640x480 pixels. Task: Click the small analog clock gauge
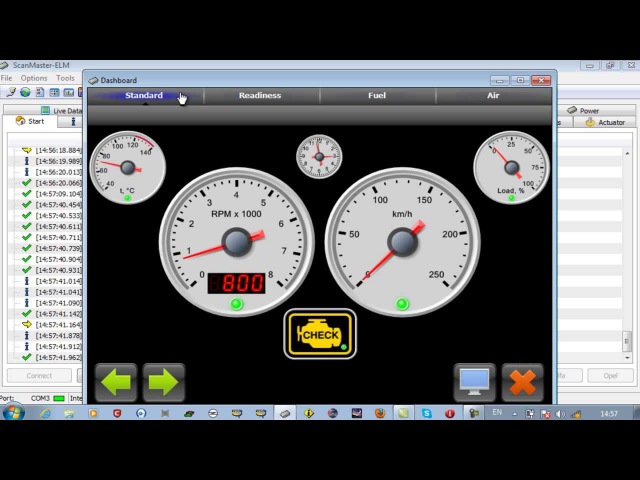(319, 157)
